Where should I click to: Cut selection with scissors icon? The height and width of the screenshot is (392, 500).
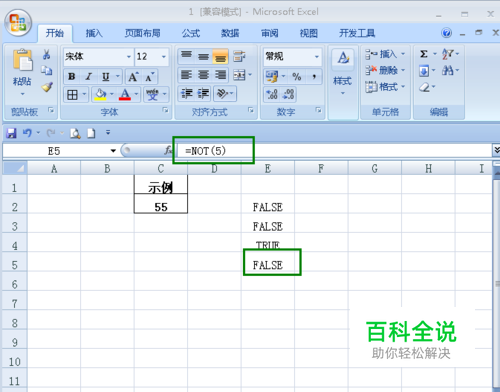click(47, 54)
